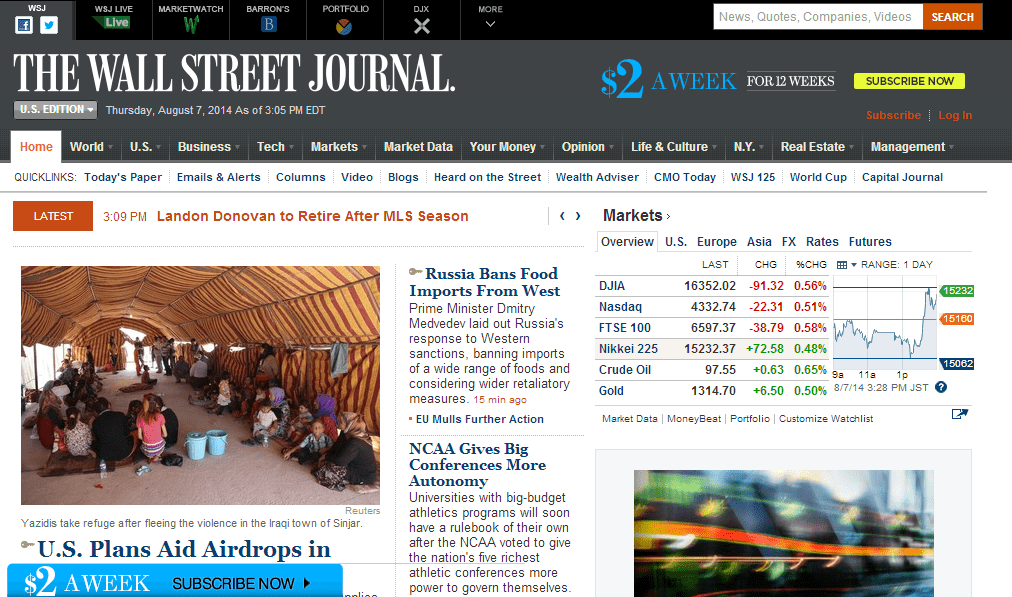Open MoneyBeat link under markets table

pos(694,418)
